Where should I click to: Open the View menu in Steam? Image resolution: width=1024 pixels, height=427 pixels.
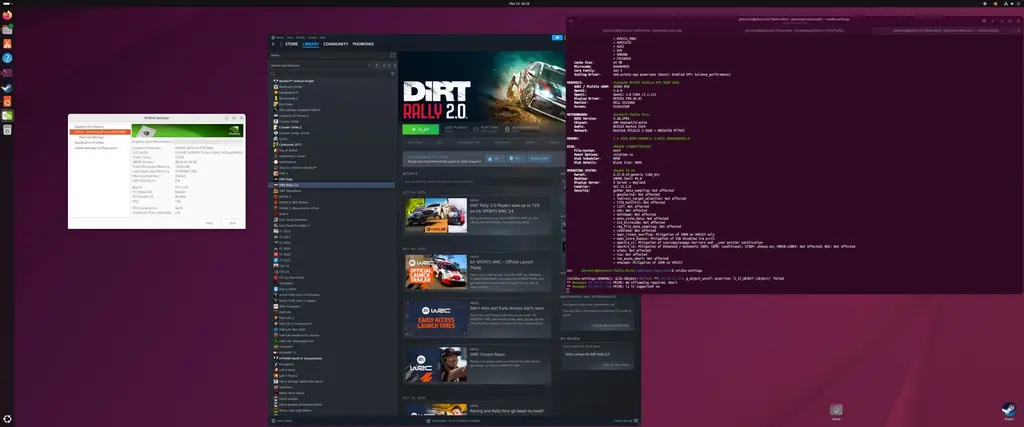pyautogui.click(x=290, y=38)
